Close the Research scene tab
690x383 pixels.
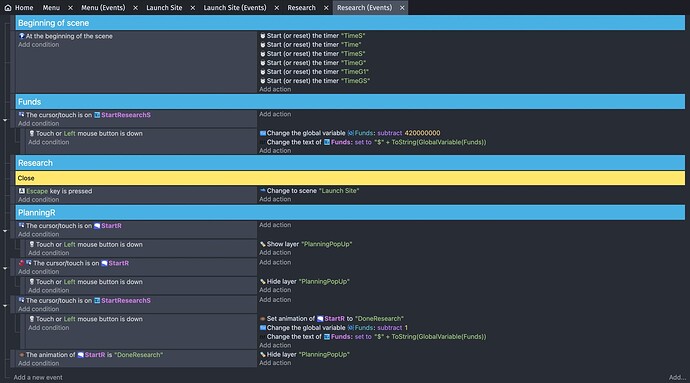coord(326,8)
